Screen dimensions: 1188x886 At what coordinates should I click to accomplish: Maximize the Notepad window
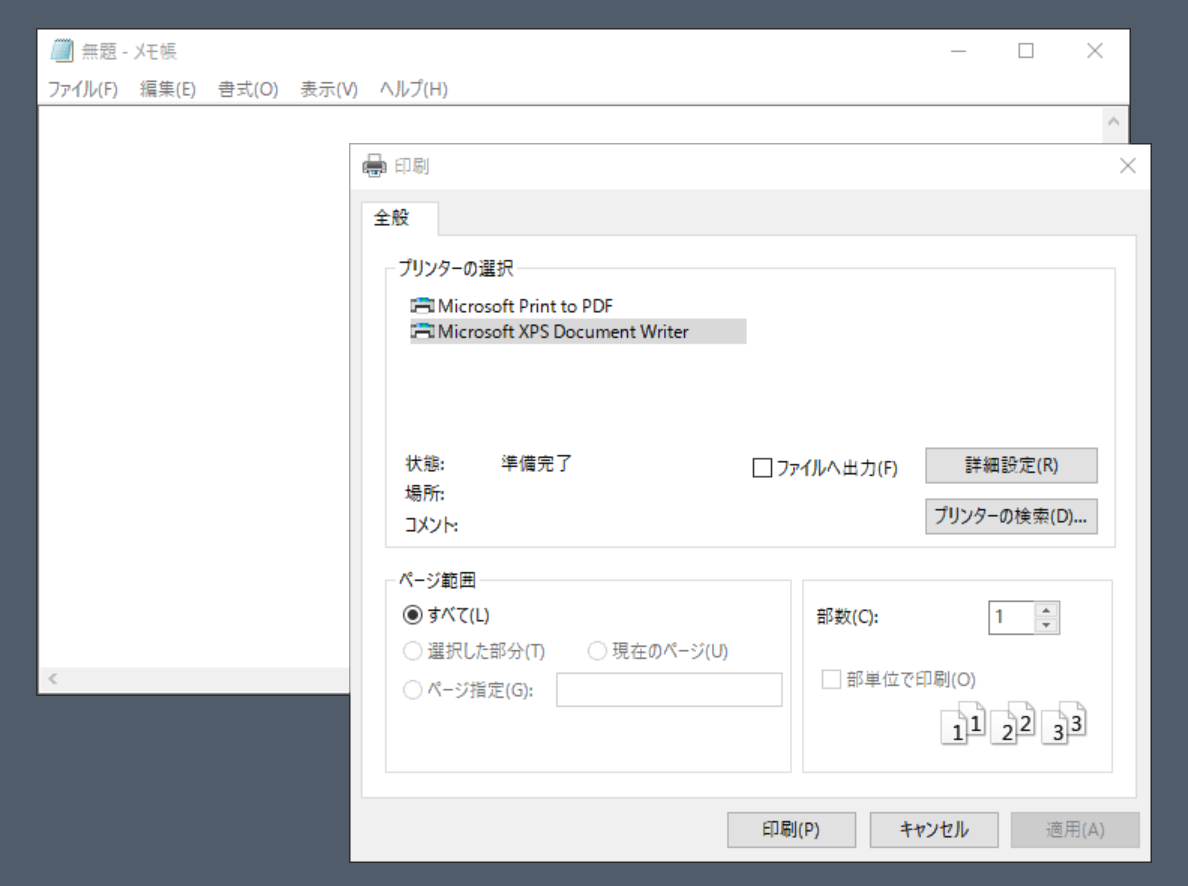(x=1026, y=51)
